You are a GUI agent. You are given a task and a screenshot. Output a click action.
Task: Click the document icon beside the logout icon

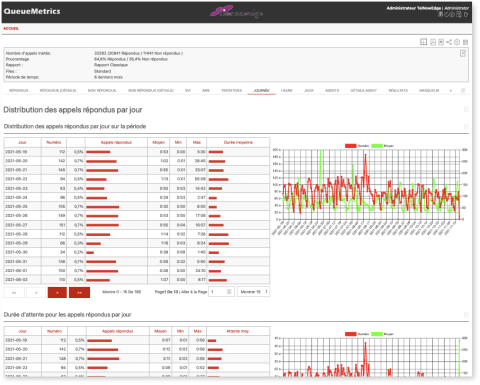(459, 14)
